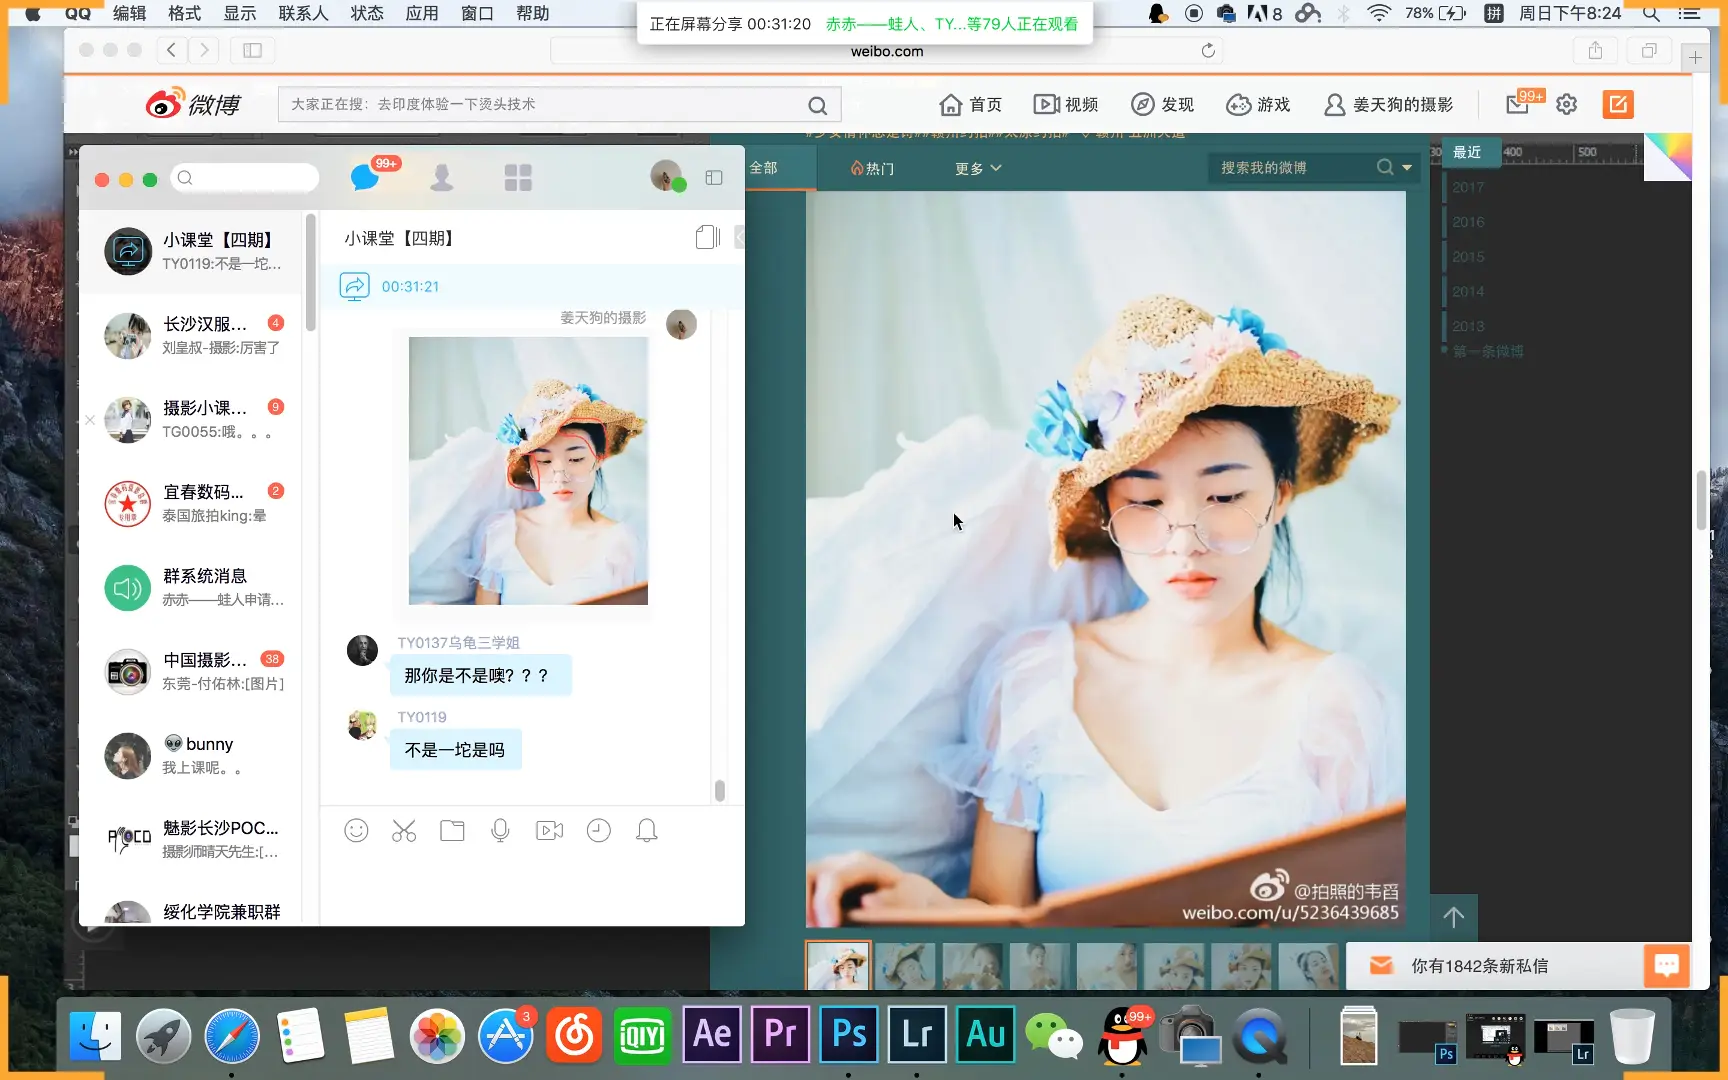Click the chat image thumbnail of girl

coord(528,471)
